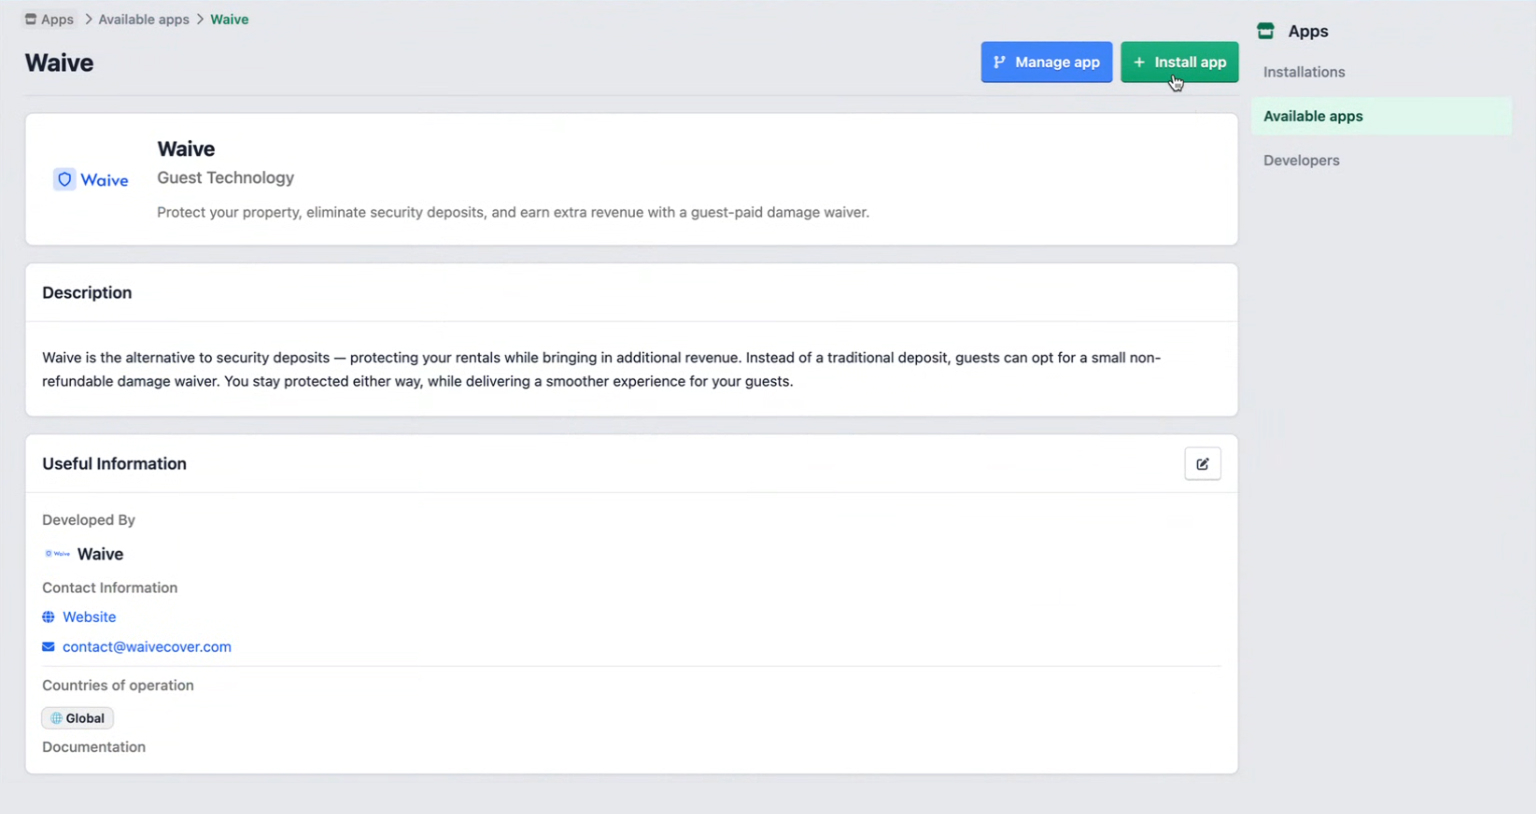The image size is (1536, 814).
Task: Click the Developed By label
Action: coord(88,520)
